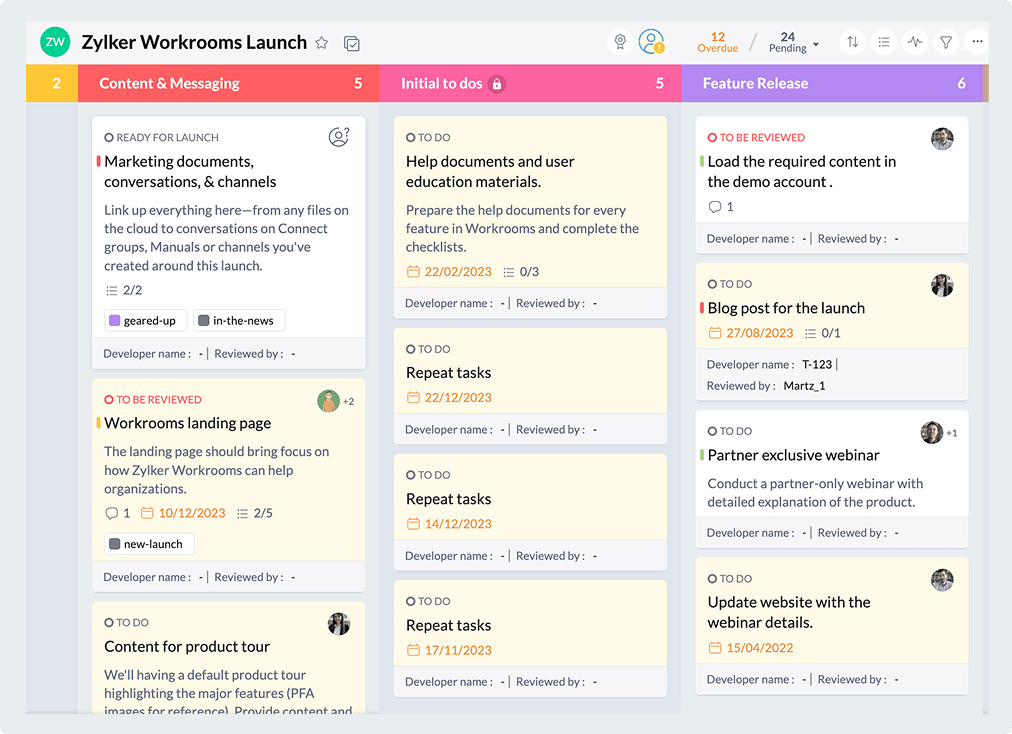Toggle READY FOR LAUNCH status circle
1012x734 pixels.
109,138
